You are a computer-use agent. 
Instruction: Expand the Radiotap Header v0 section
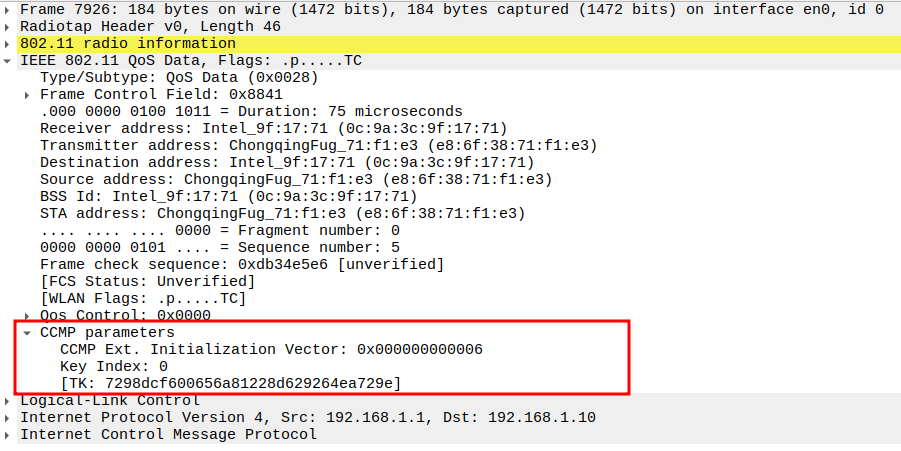9,26
